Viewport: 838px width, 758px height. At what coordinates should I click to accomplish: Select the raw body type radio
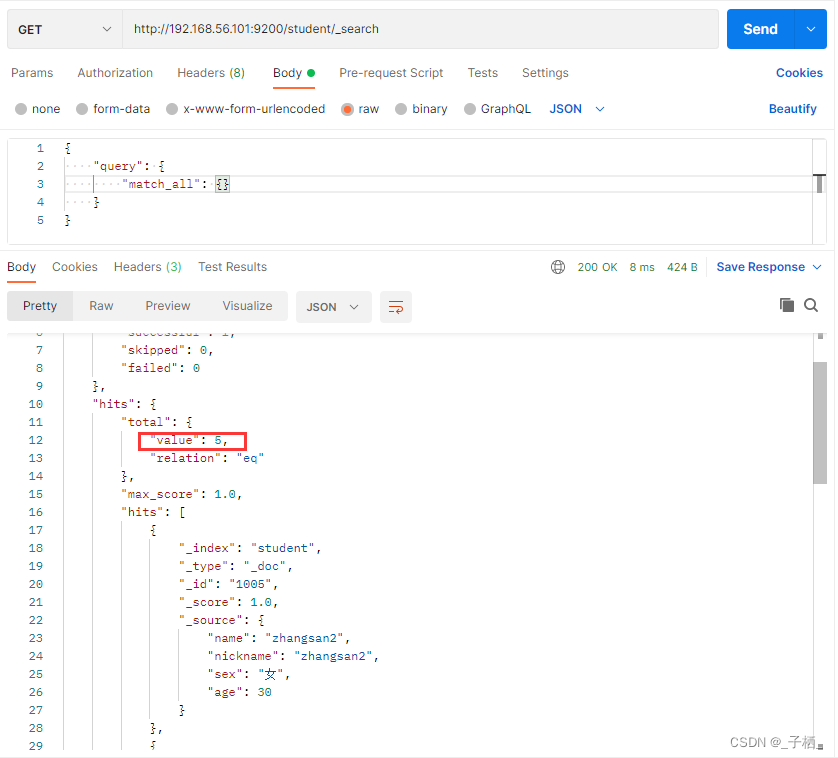tap(347, 109)
